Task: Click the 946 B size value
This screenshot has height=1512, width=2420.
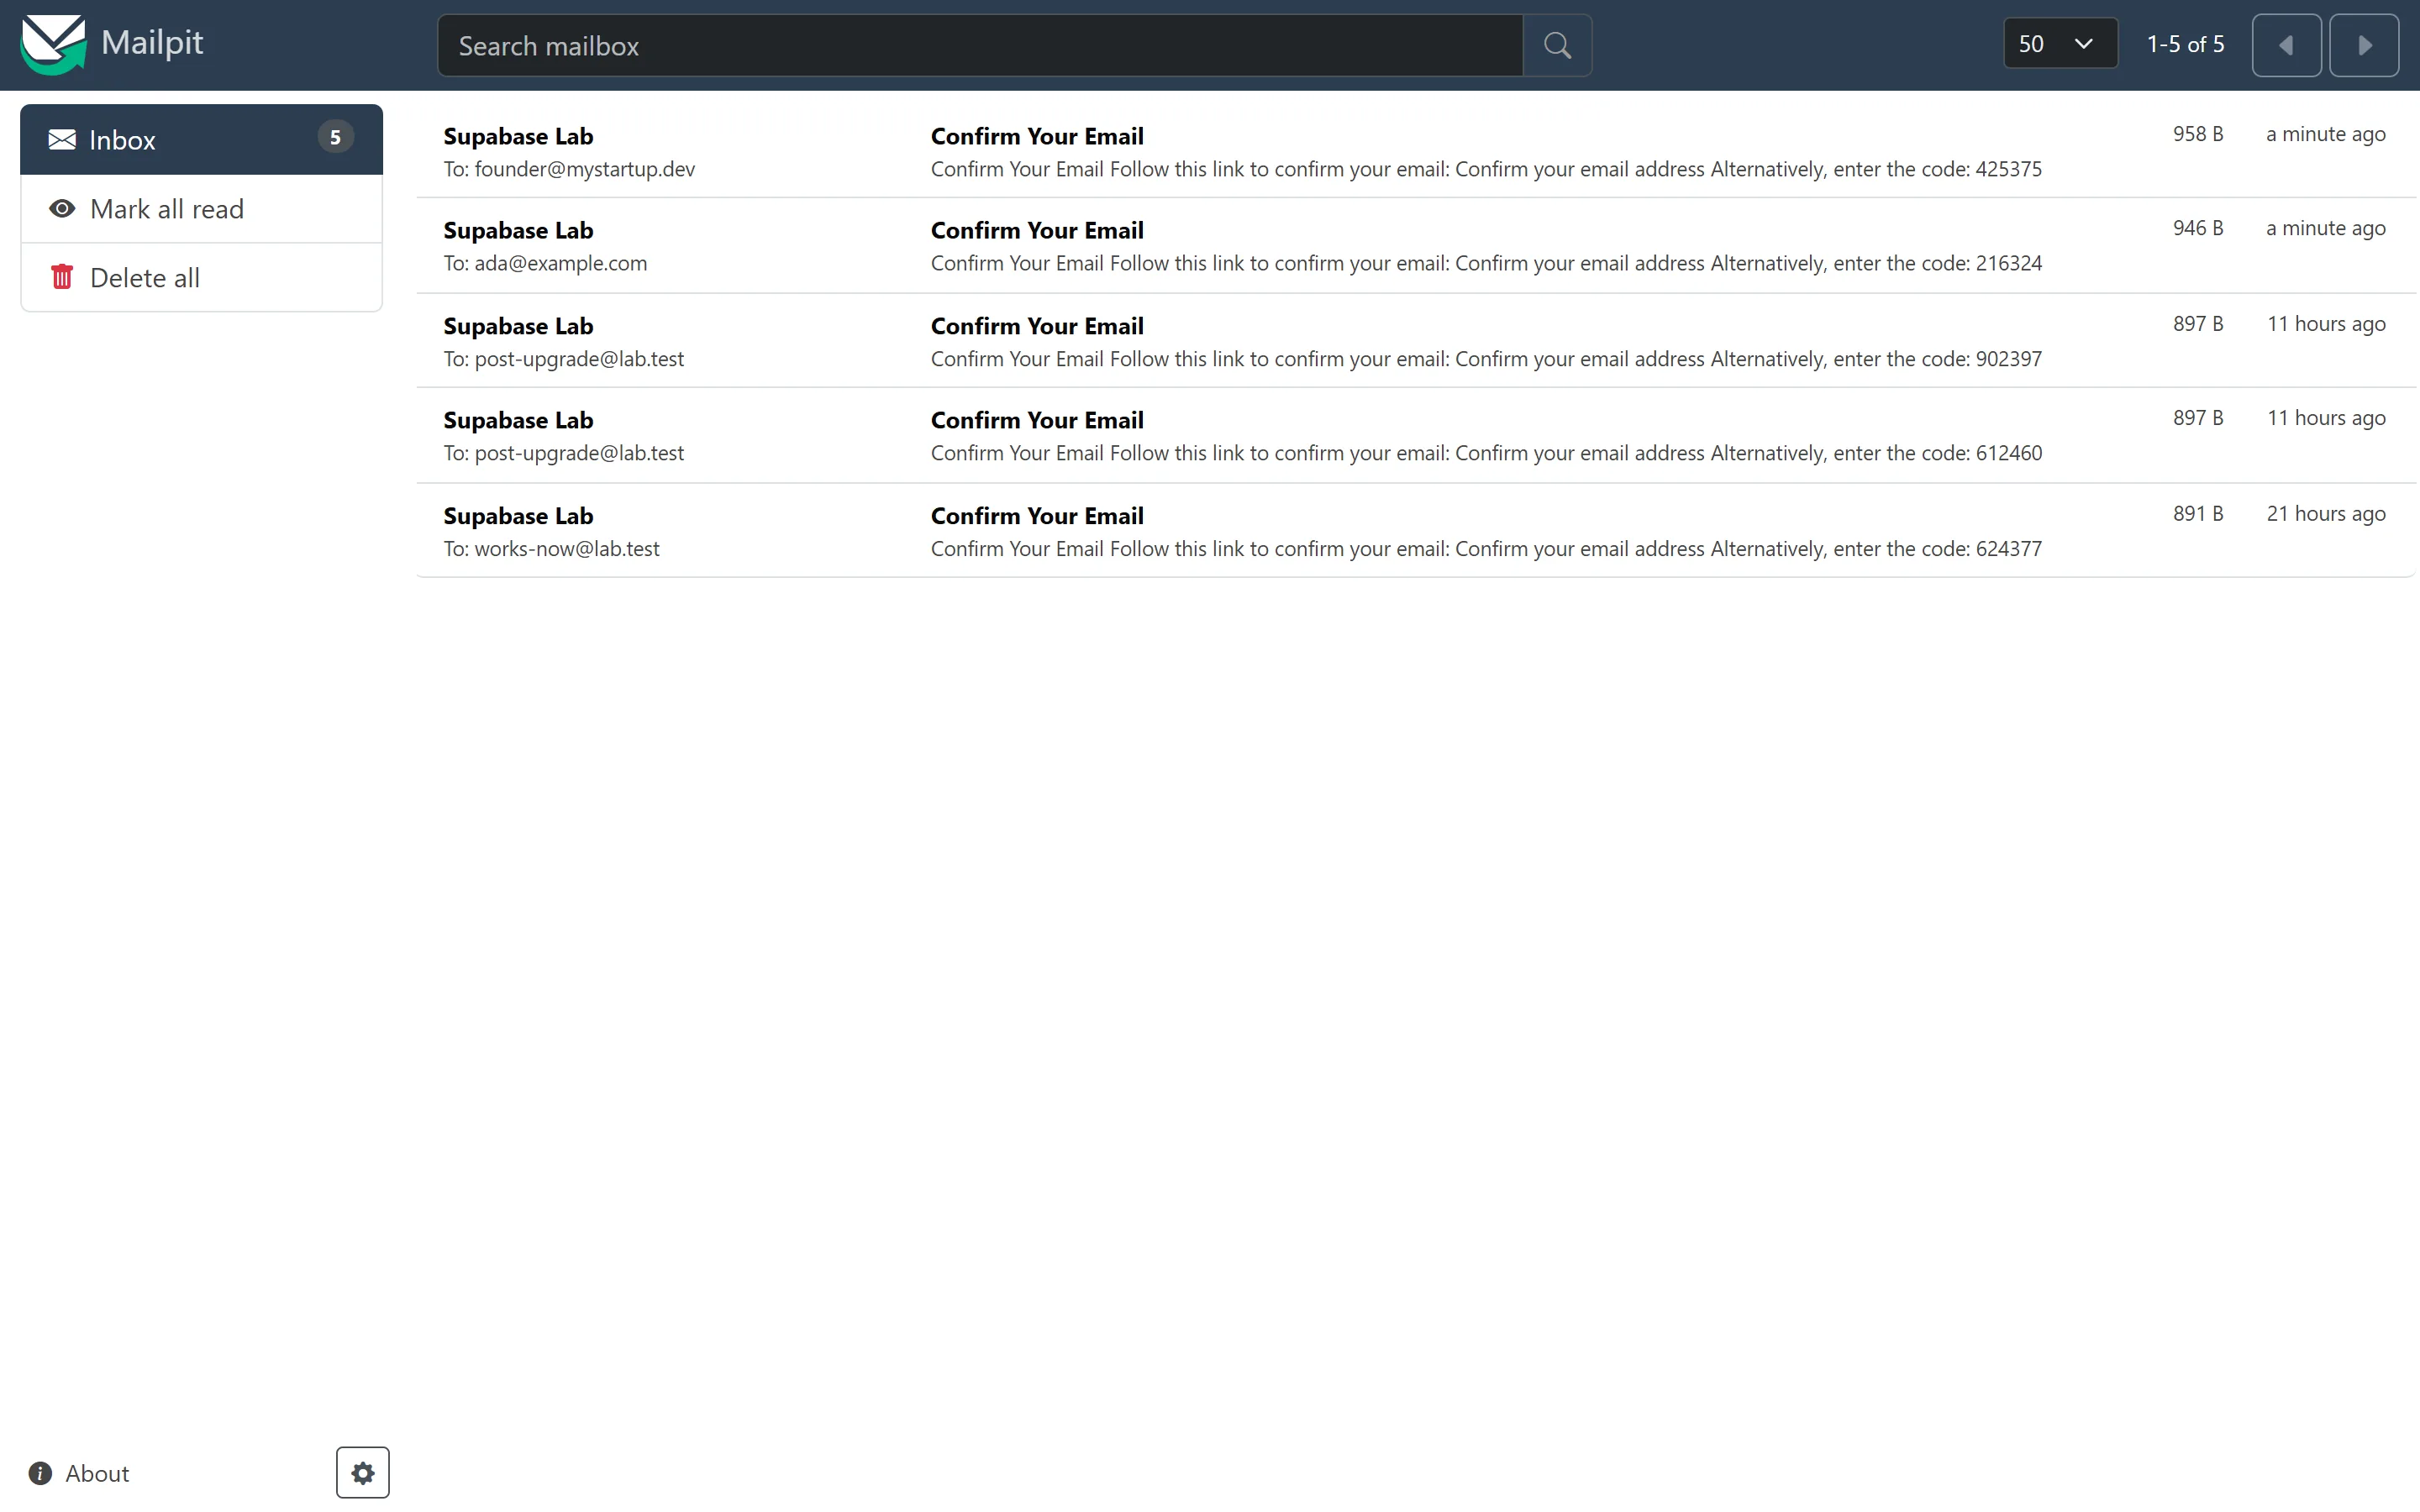Action: (2197, 228)
